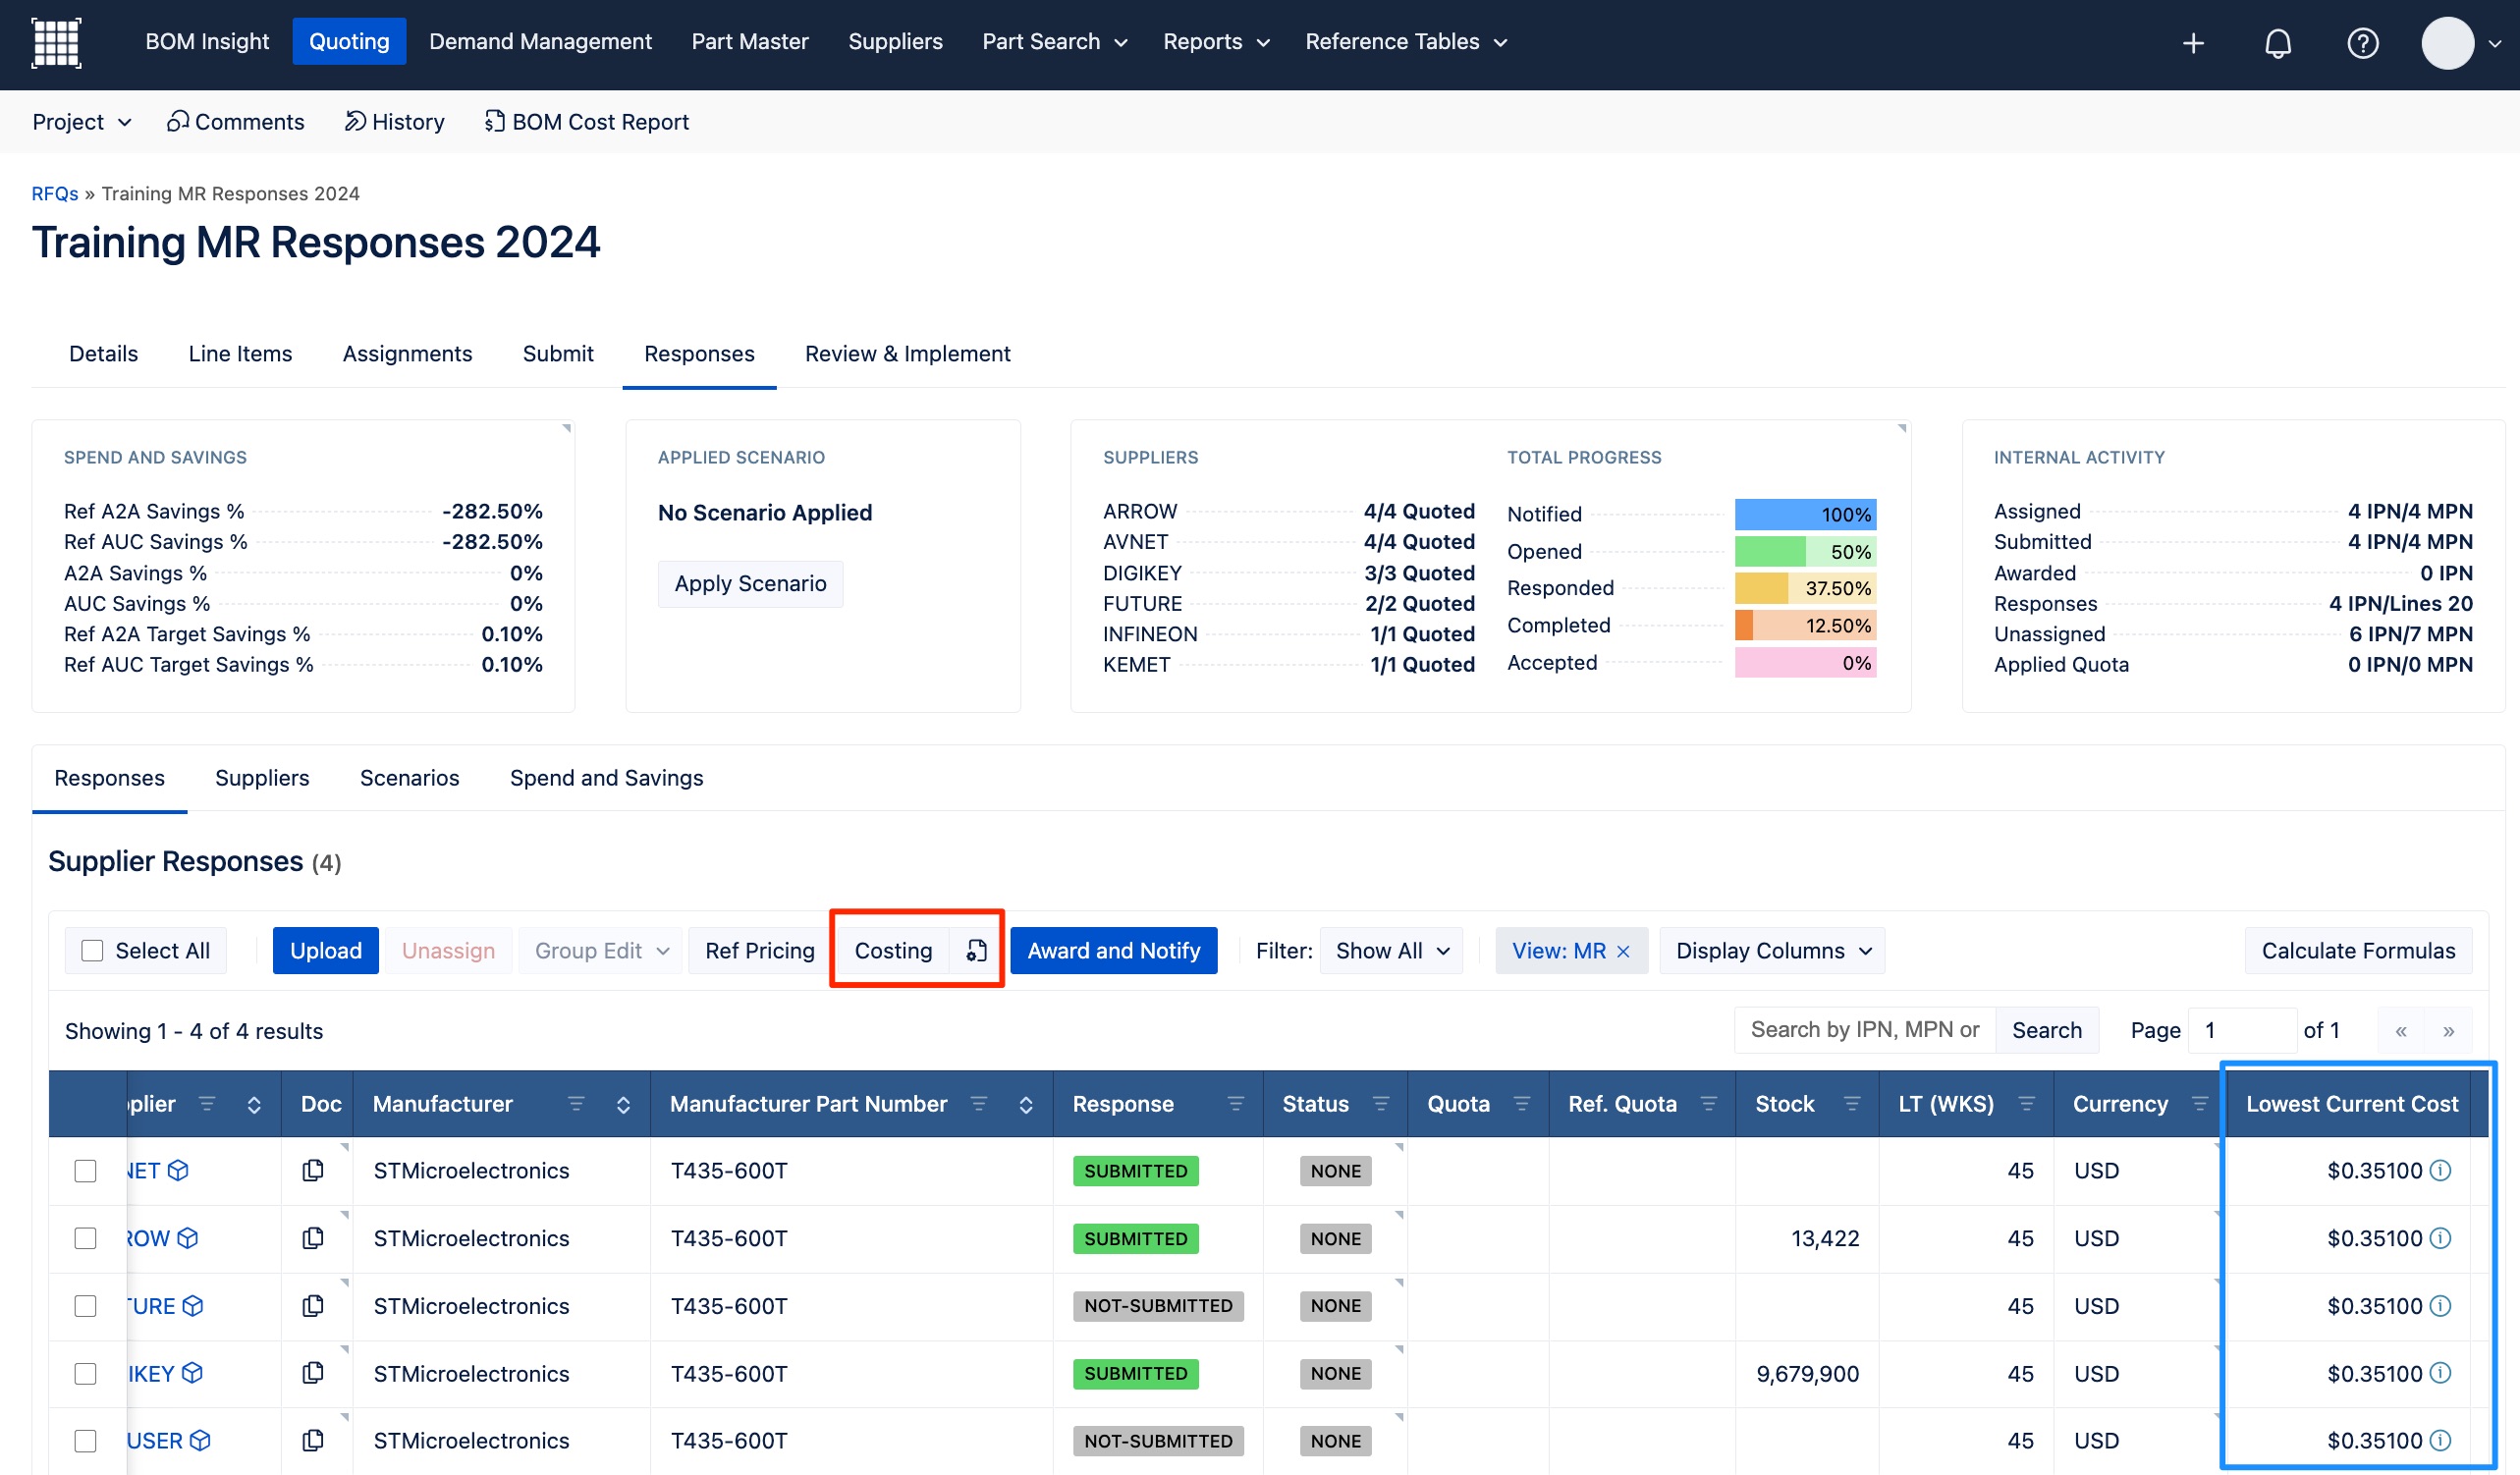Click the plus add-new icon
The image size is (2520, 1475).
click(x=2193, y=43)
